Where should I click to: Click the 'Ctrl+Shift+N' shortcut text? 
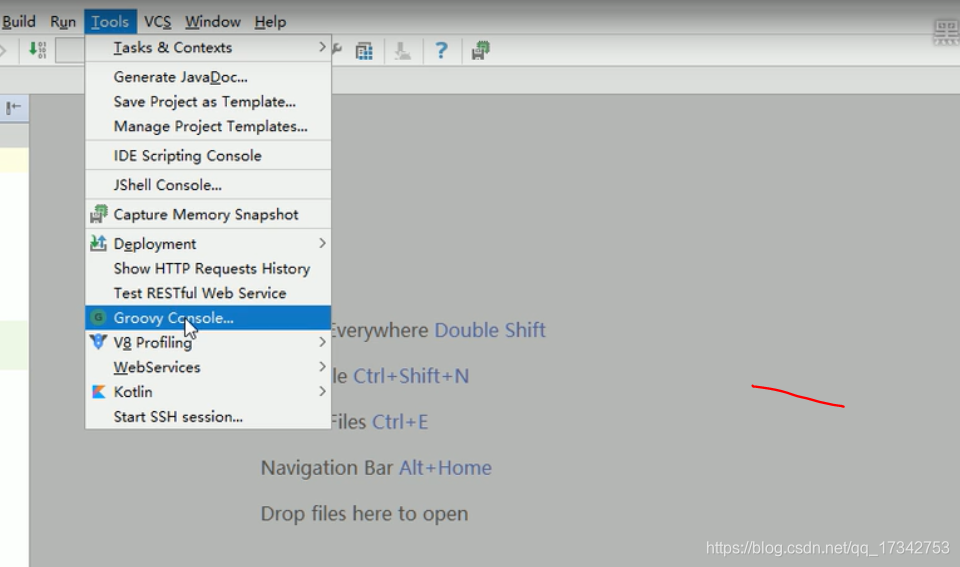[411, 376]
